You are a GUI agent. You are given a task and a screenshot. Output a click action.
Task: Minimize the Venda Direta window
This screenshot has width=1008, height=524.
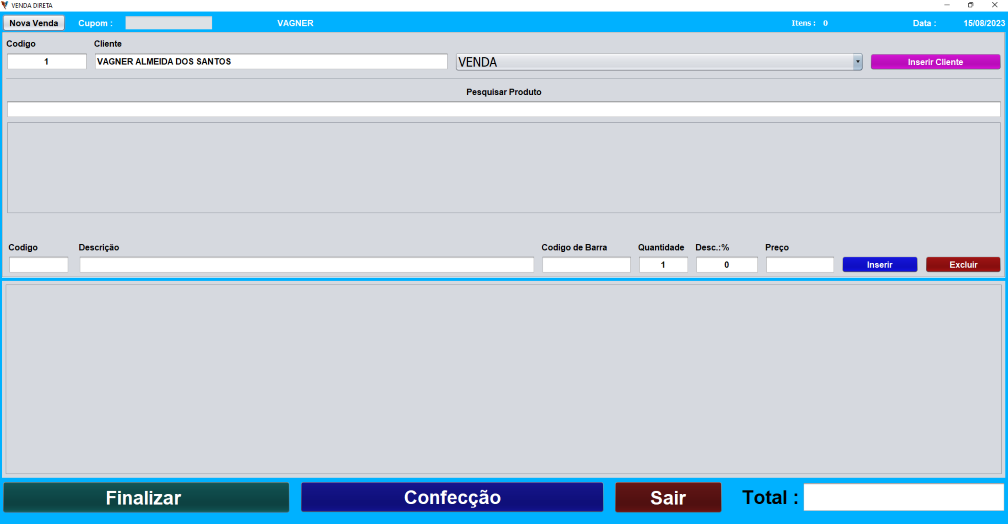(x=947, y=5)
